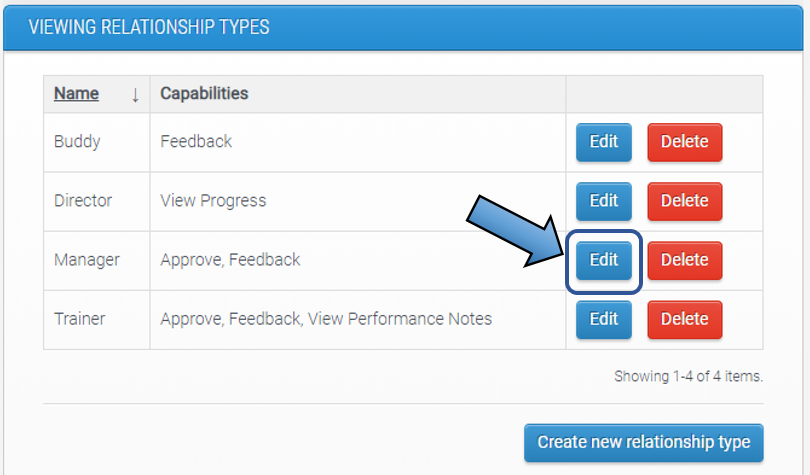Sort the table by Name column
Image resolution: width=810 pixels, height=475 pixels.
click(76, 94)
